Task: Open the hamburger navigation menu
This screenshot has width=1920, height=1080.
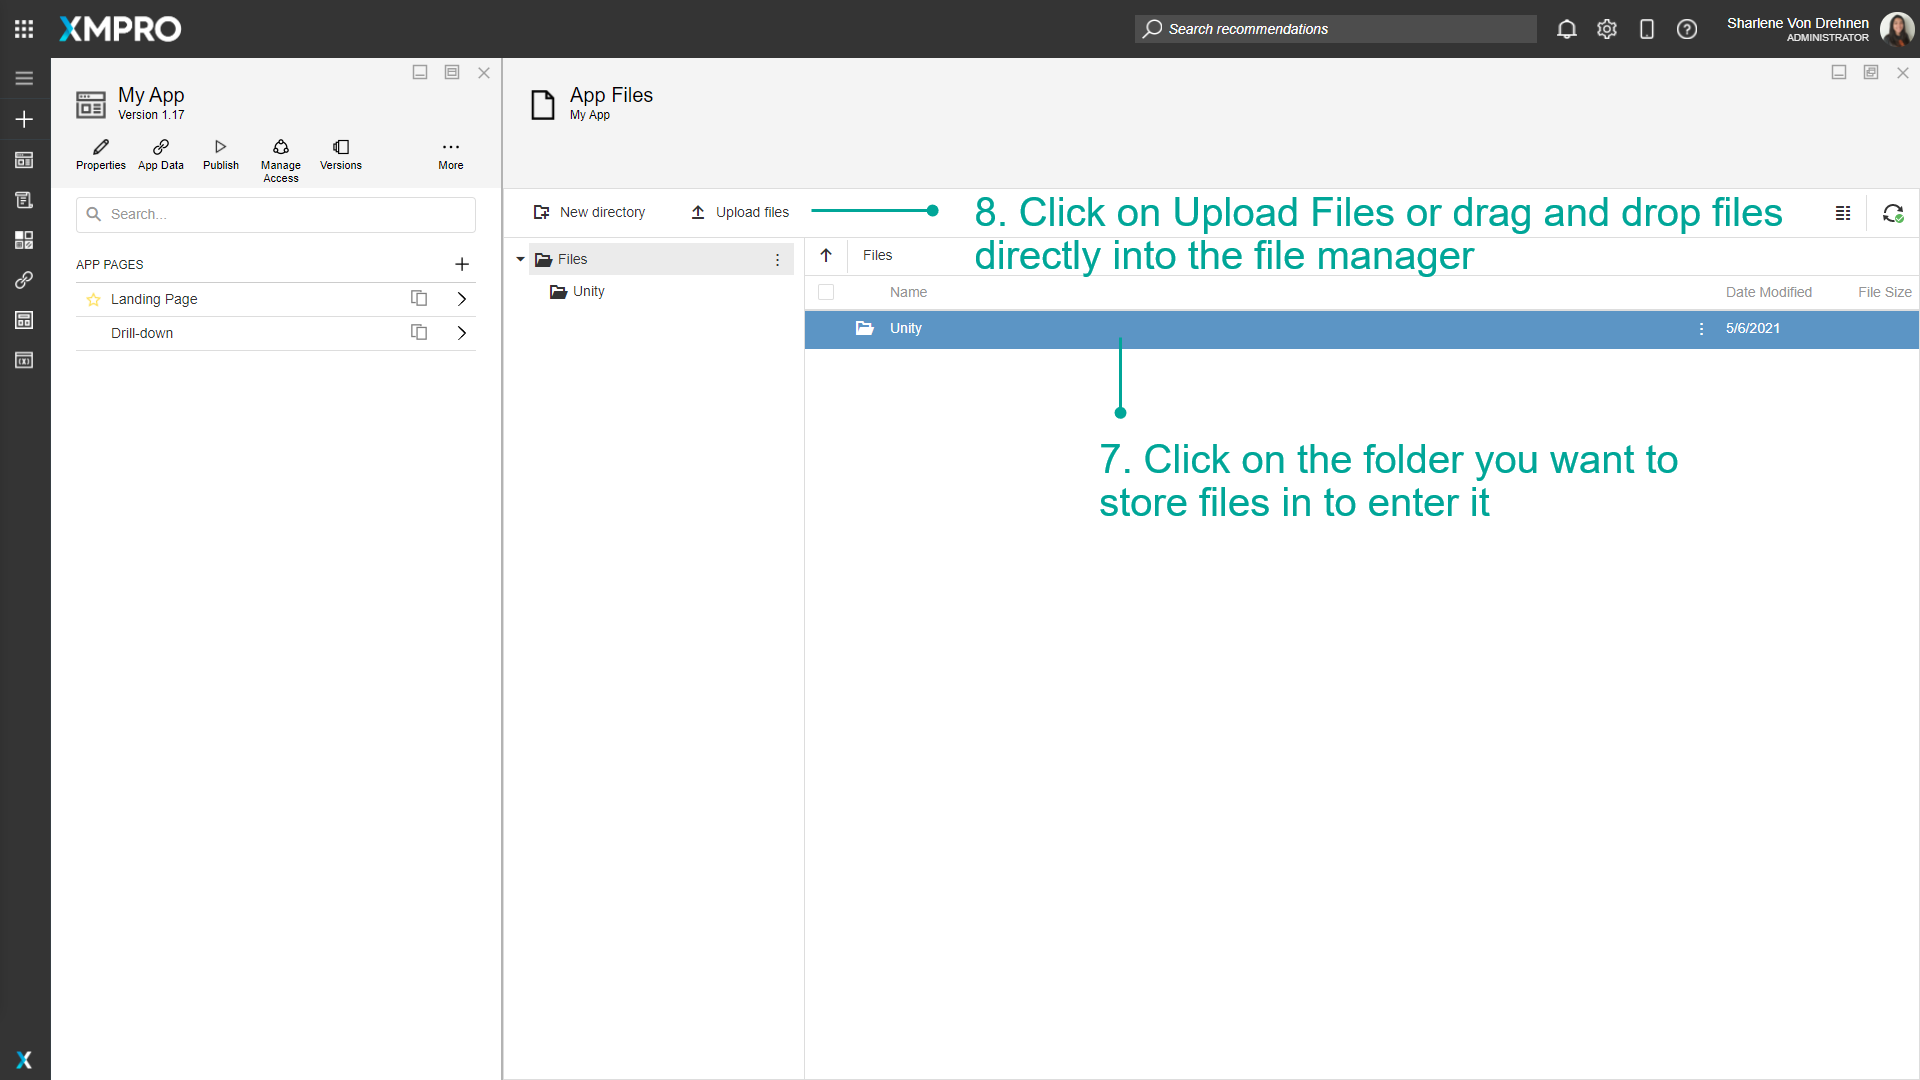Action: (x=24, y=77)
